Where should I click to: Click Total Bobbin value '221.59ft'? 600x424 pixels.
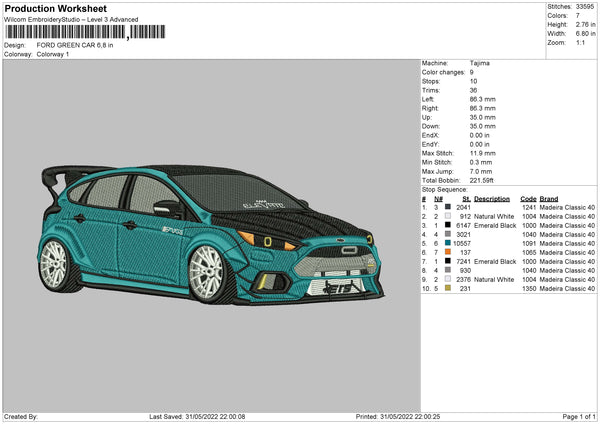point(481,180)
